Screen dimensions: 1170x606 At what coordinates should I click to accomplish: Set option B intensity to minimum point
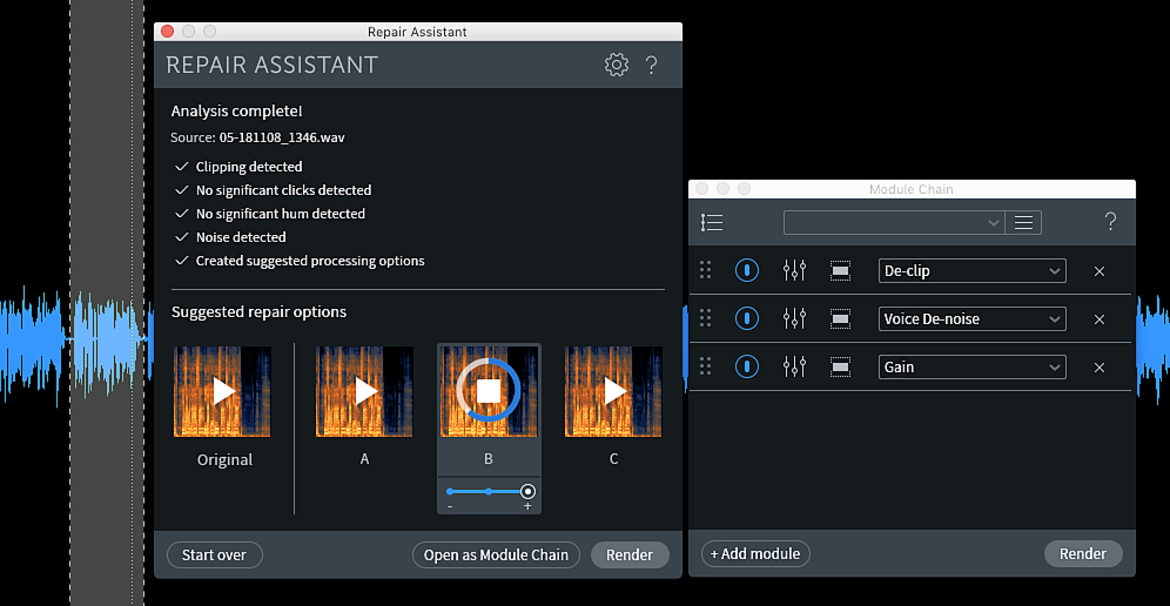[449, 491]
